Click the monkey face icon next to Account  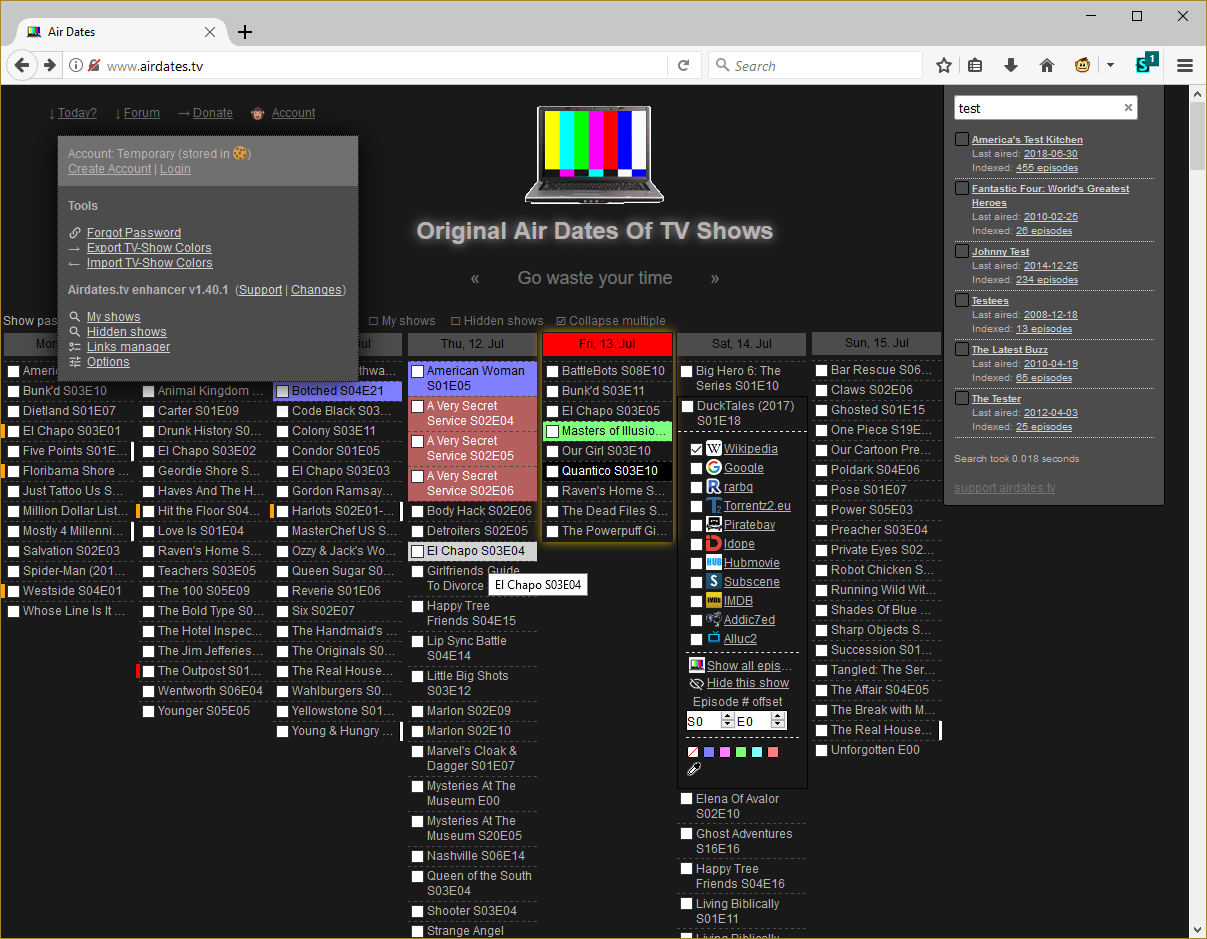pyautogui.click(x=258, y=114)
